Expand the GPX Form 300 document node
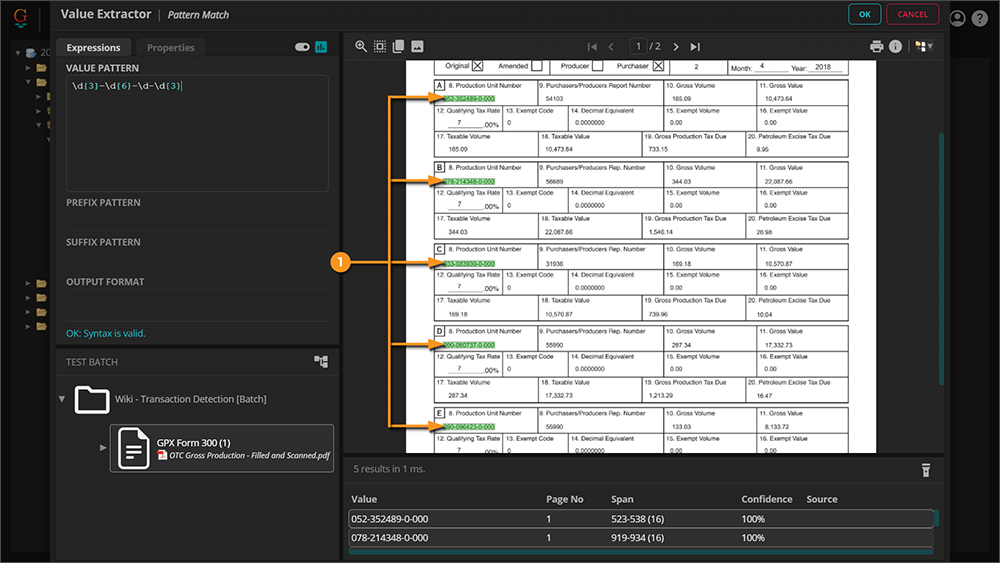 point(103,447)
